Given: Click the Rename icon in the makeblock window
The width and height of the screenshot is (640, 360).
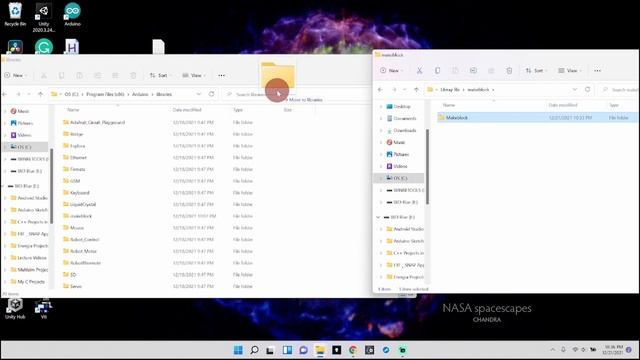Looking at the screenshot, I should 473,71.
